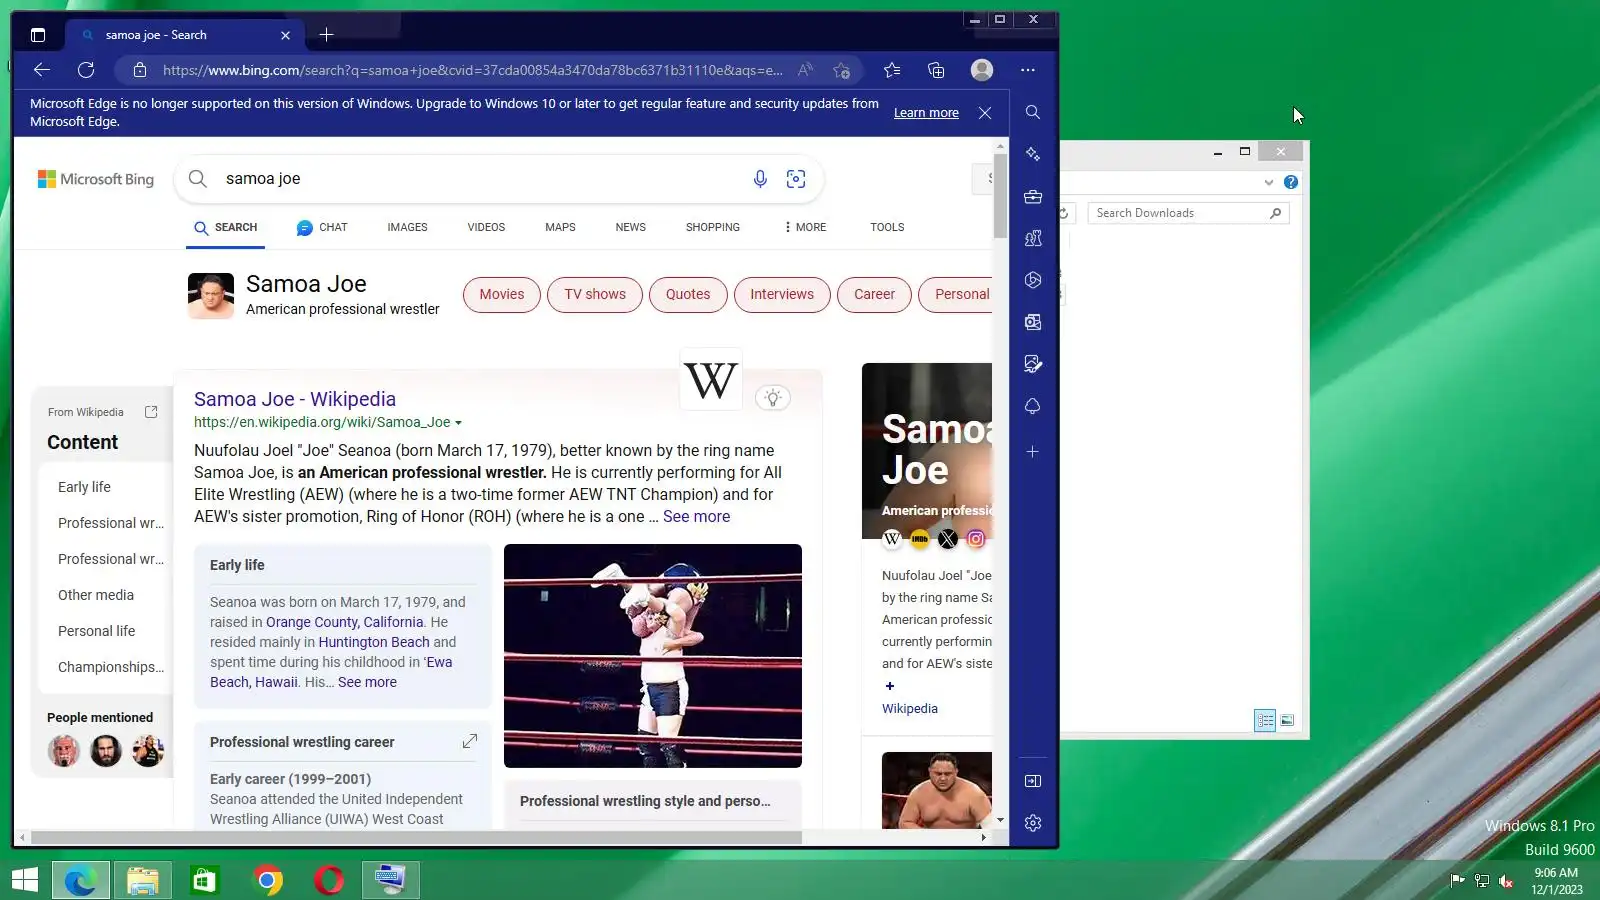Open search in Edge sidebar
1600x900 pixels.
[1033, 112]
